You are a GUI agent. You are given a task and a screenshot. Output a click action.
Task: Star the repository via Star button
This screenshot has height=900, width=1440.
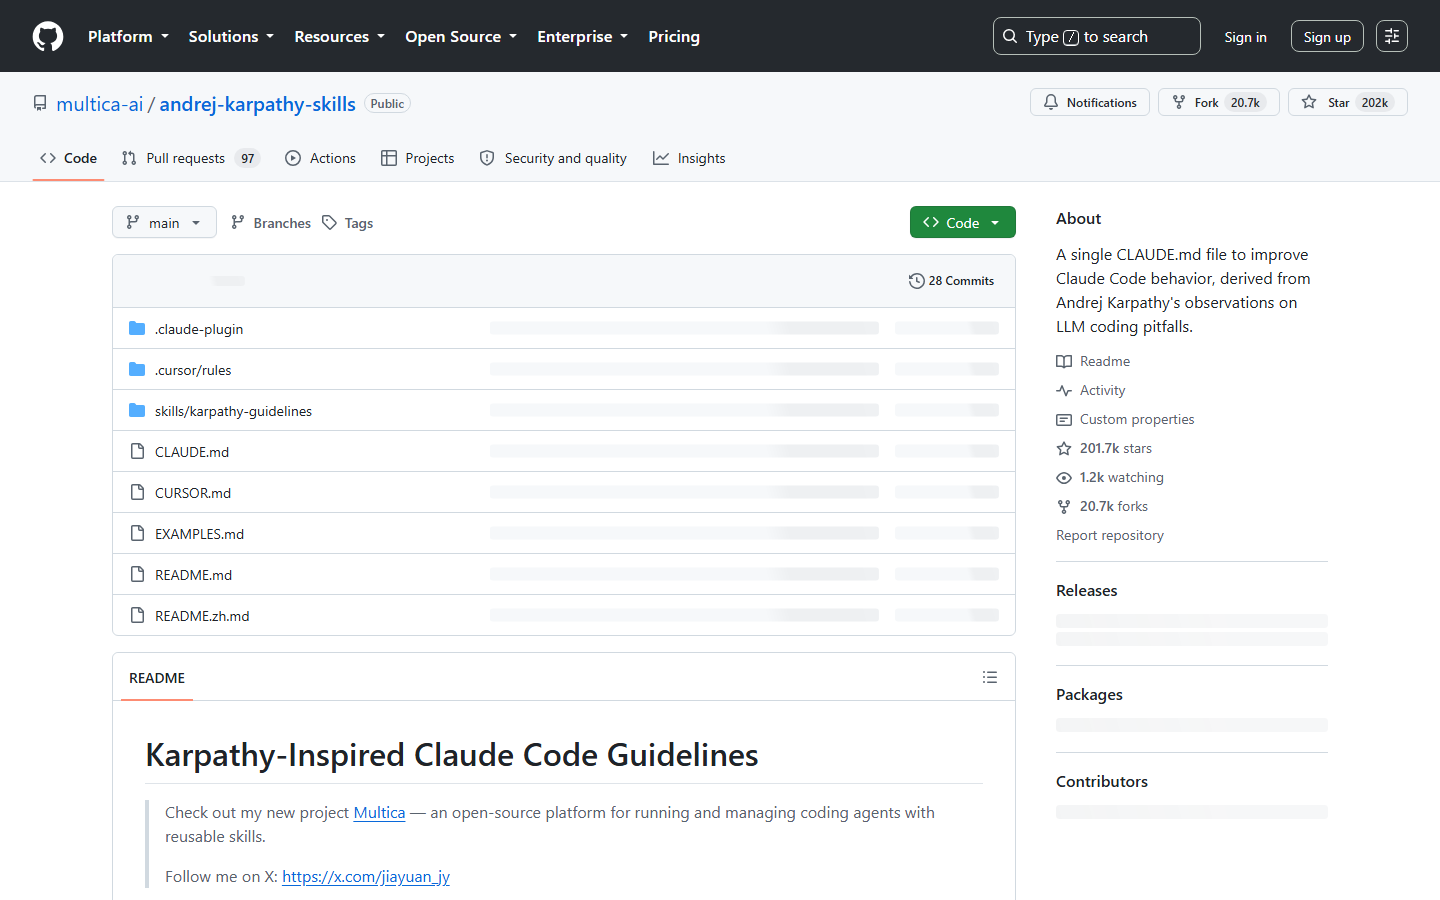pos(1347,102)
